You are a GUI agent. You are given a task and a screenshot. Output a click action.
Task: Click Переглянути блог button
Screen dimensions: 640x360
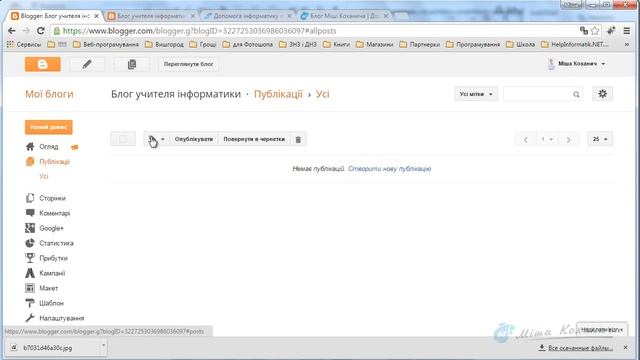click(188, 64)
